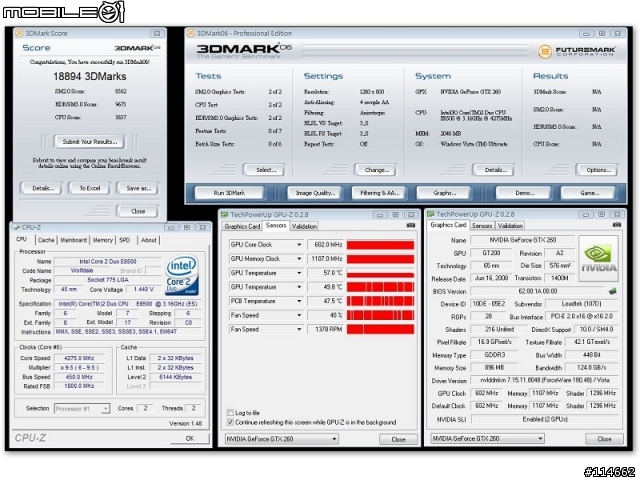Screen dimensions: 640x480
Task: Click the Demo button in 3DMark06
Action: (x=524, y=193)
